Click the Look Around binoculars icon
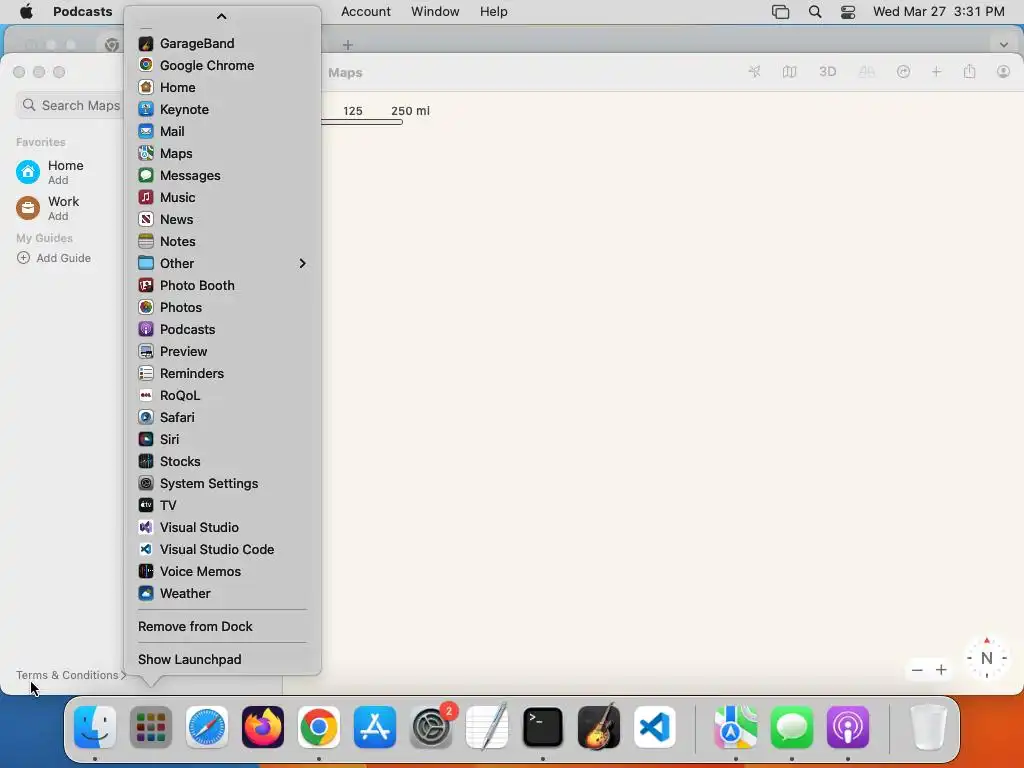This screenshot has height=768, width=1024. tap(867, 72)
